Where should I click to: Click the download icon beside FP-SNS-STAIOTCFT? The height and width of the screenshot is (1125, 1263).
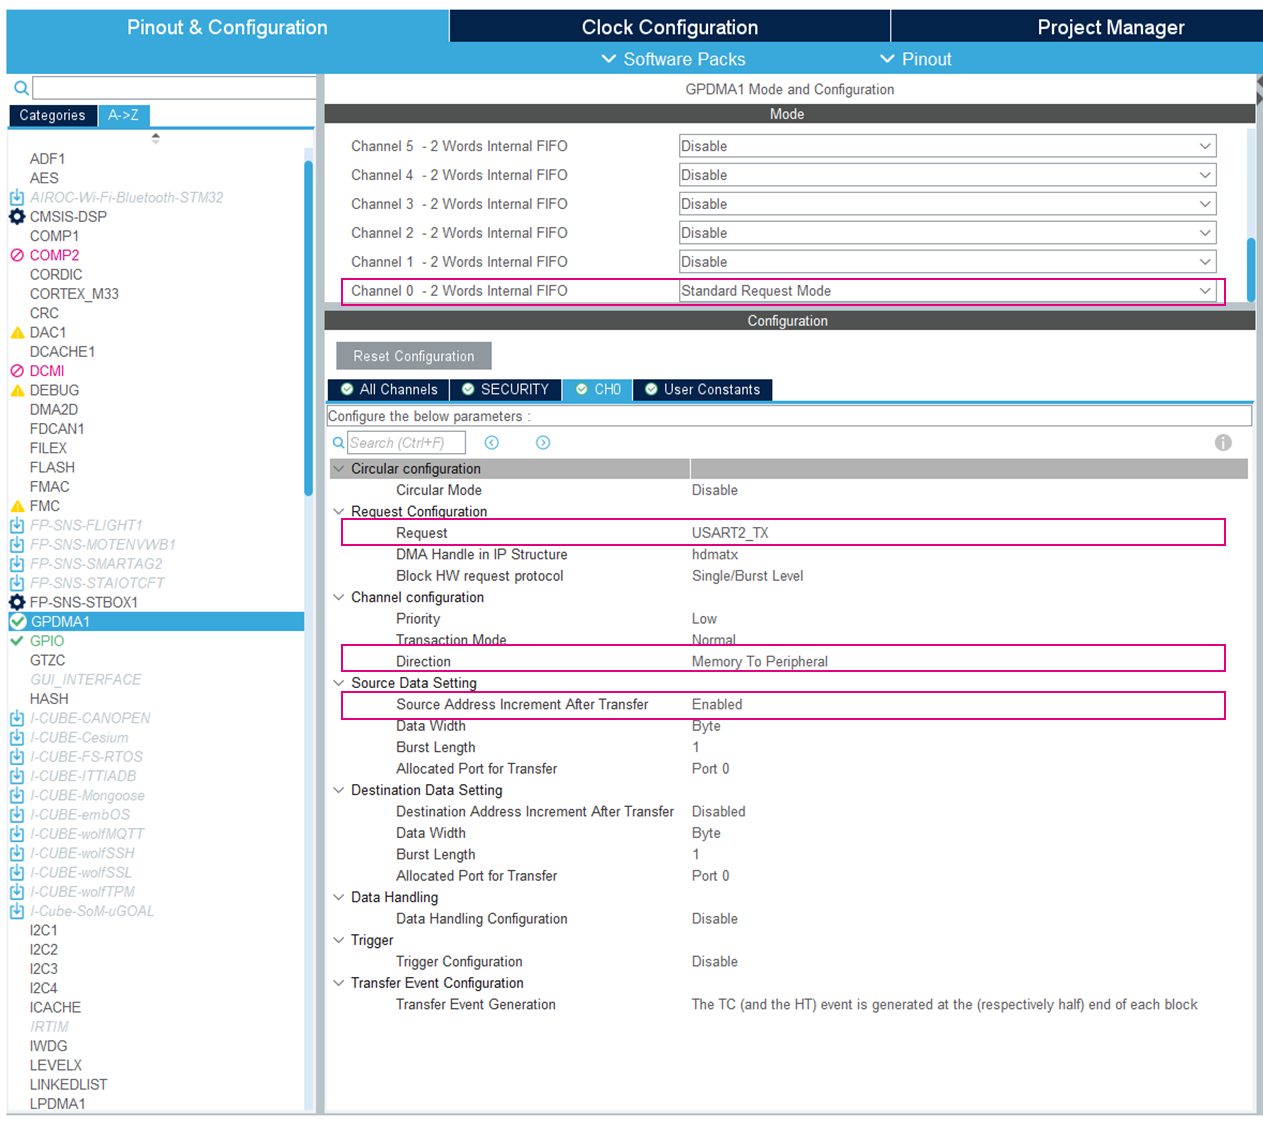point(17,583)
